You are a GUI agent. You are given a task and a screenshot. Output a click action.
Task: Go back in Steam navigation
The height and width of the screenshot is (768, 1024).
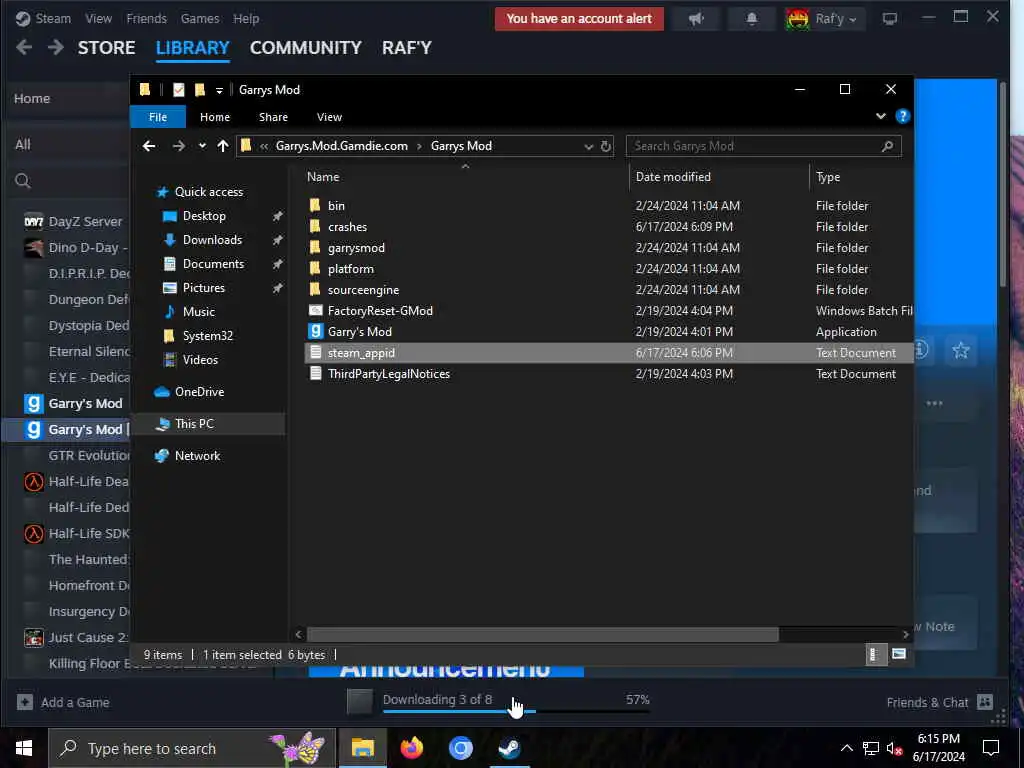tap(24, 48)
